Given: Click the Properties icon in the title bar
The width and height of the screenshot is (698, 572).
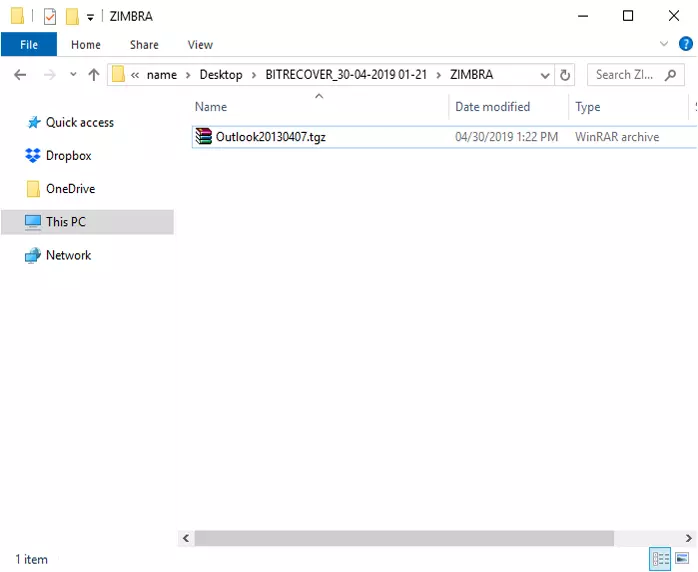Looking at the screenshot, I should point(50,16).
